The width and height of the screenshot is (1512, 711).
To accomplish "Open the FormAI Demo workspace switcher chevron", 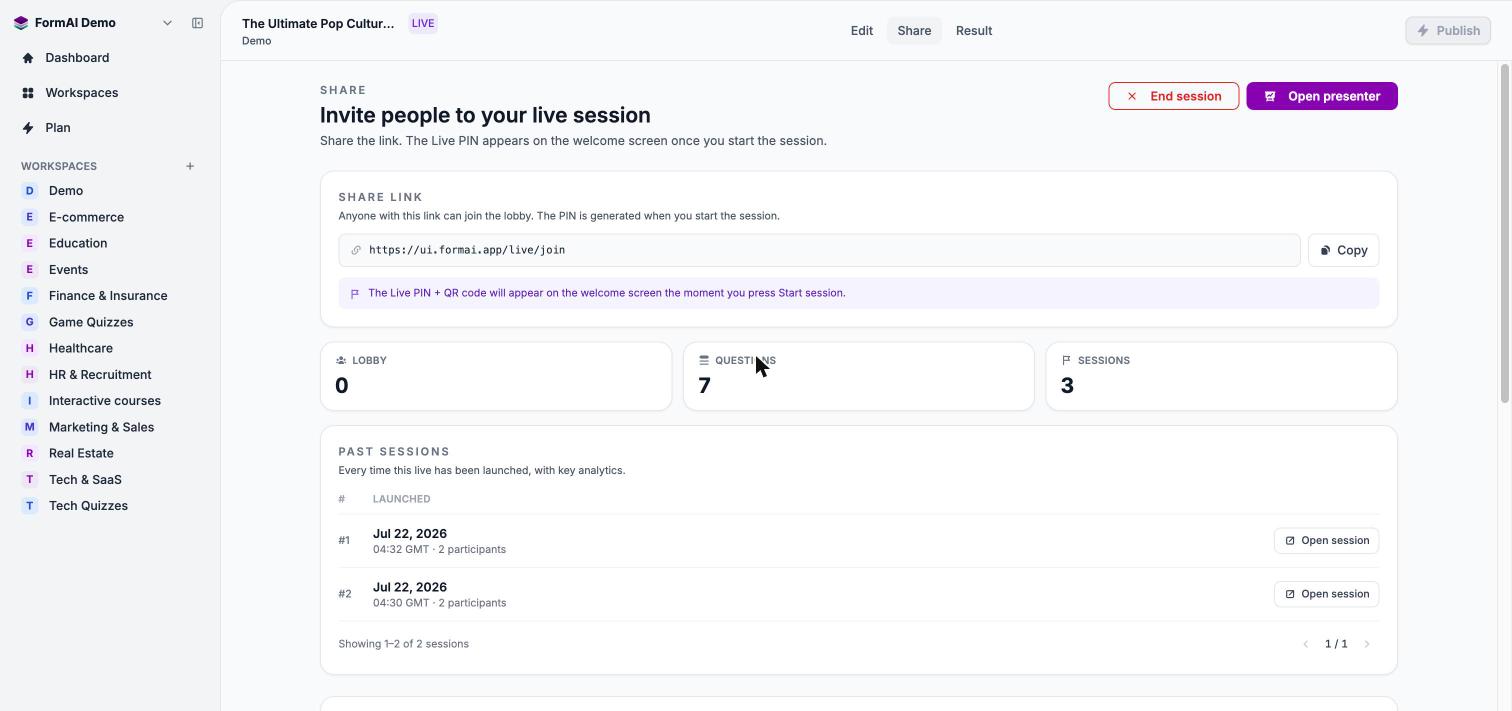I will pyautogui.click(x=167, y=23).
